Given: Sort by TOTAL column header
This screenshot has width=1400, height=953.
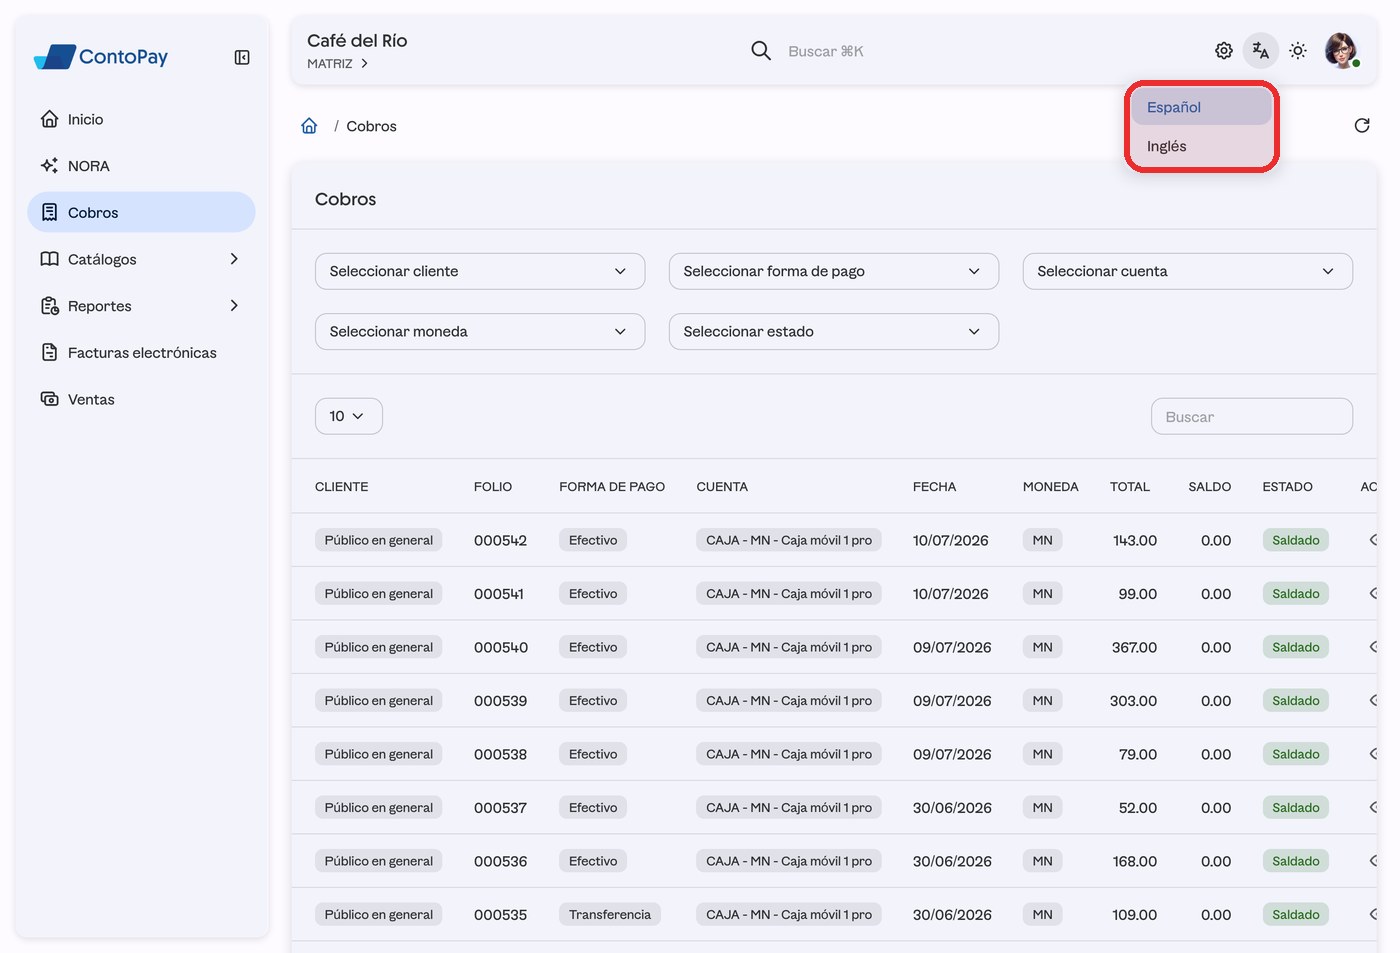Looking at the screenshot, I should coord(1130,487).
